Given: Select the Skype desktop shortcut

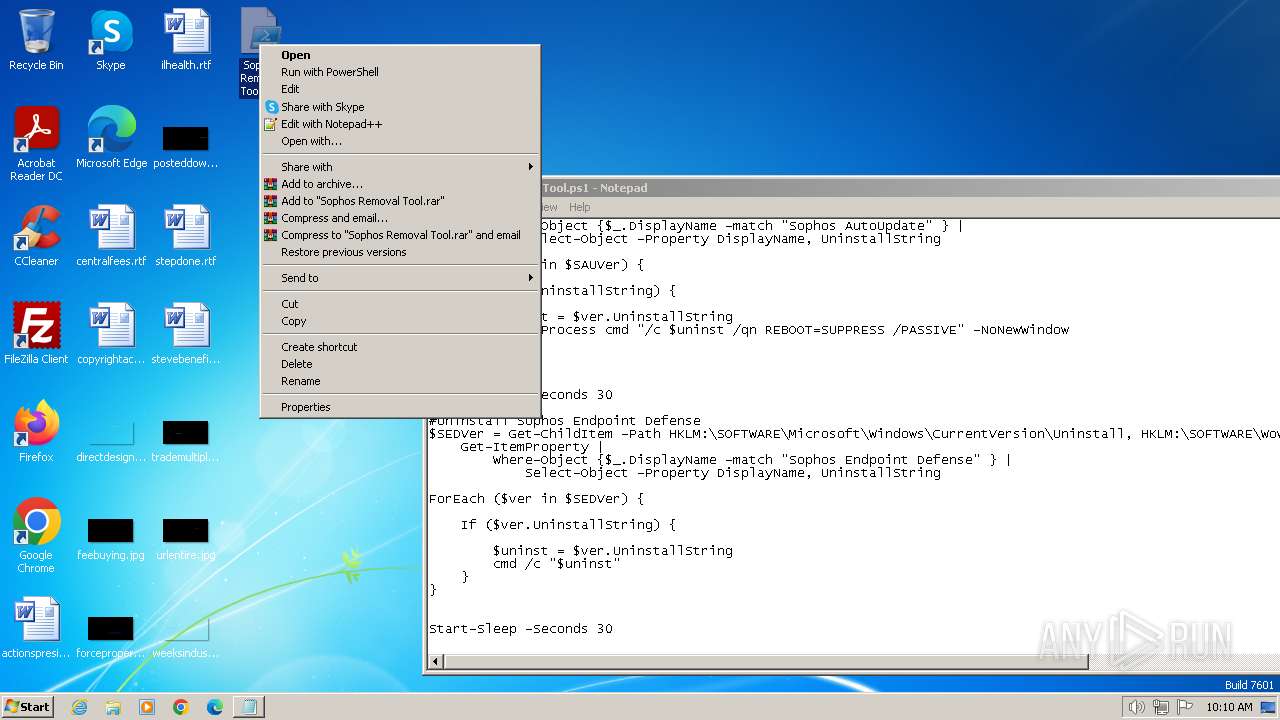Looking at the screenshot, I should [110, 40].
